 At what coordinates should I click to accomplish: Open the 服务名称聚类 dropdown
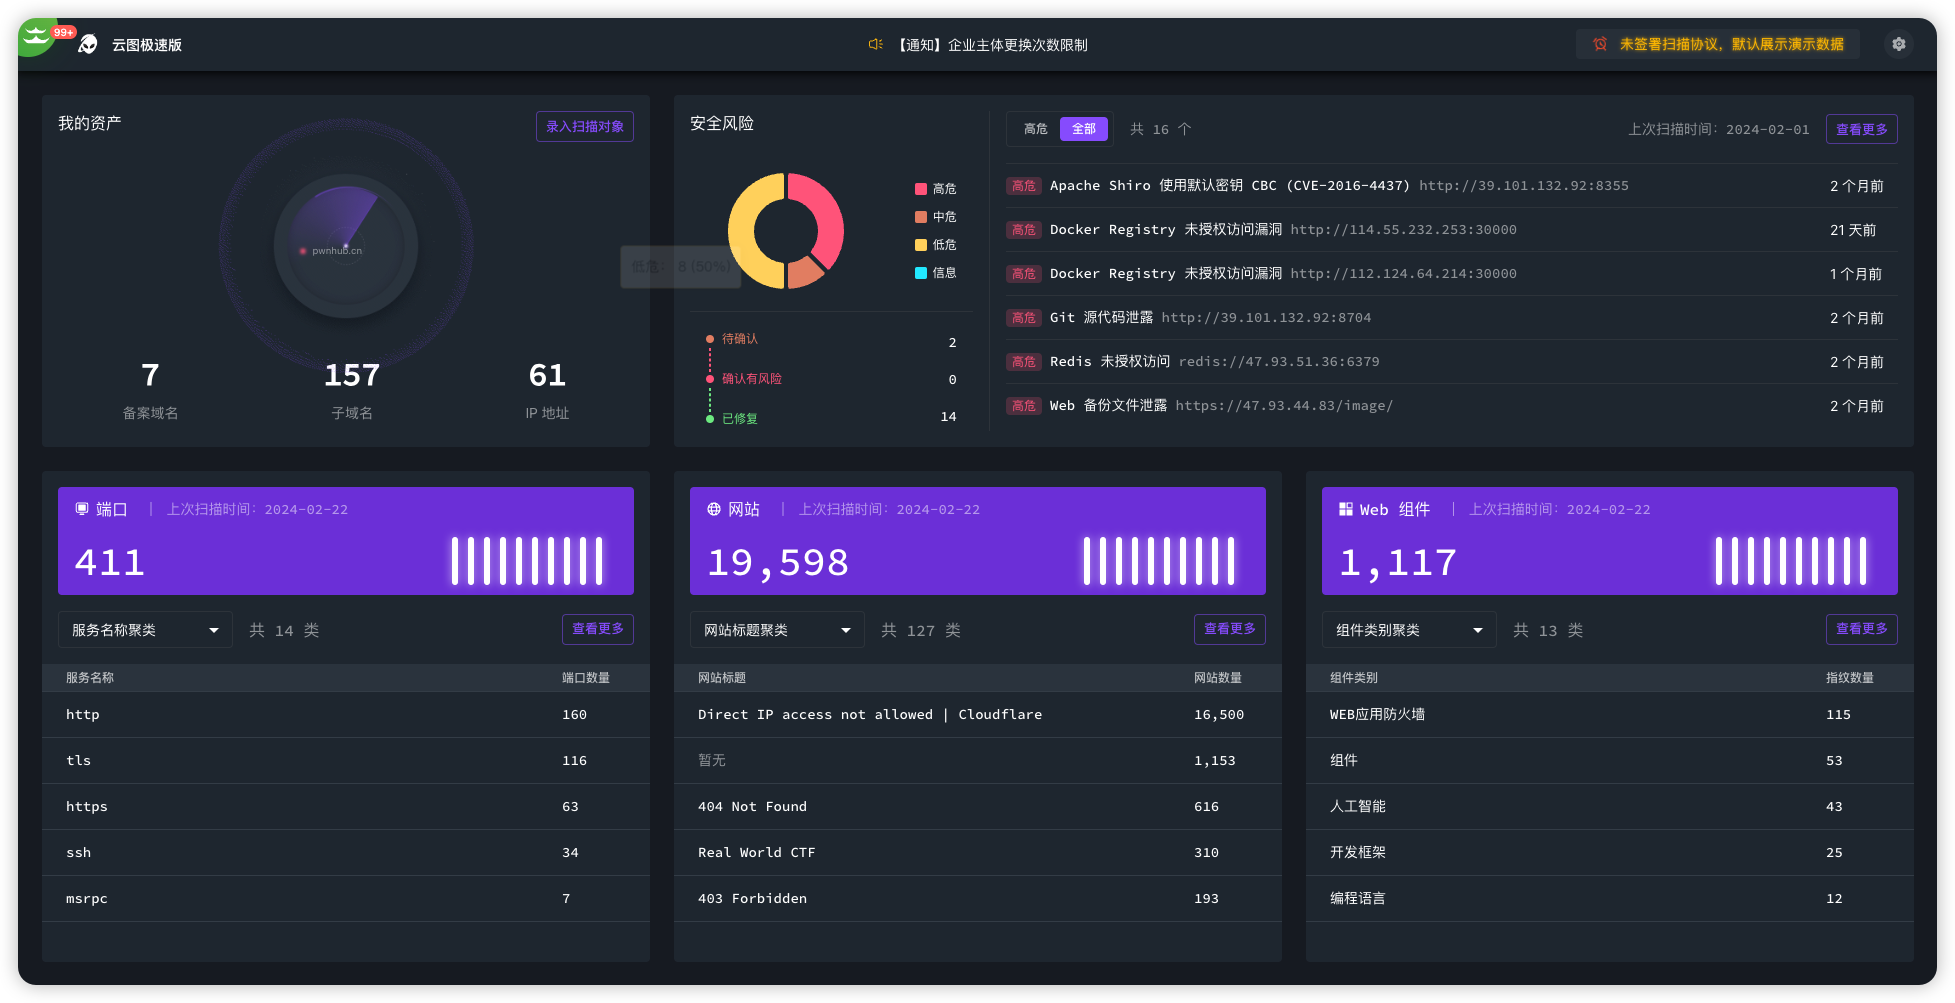point(145,630)
